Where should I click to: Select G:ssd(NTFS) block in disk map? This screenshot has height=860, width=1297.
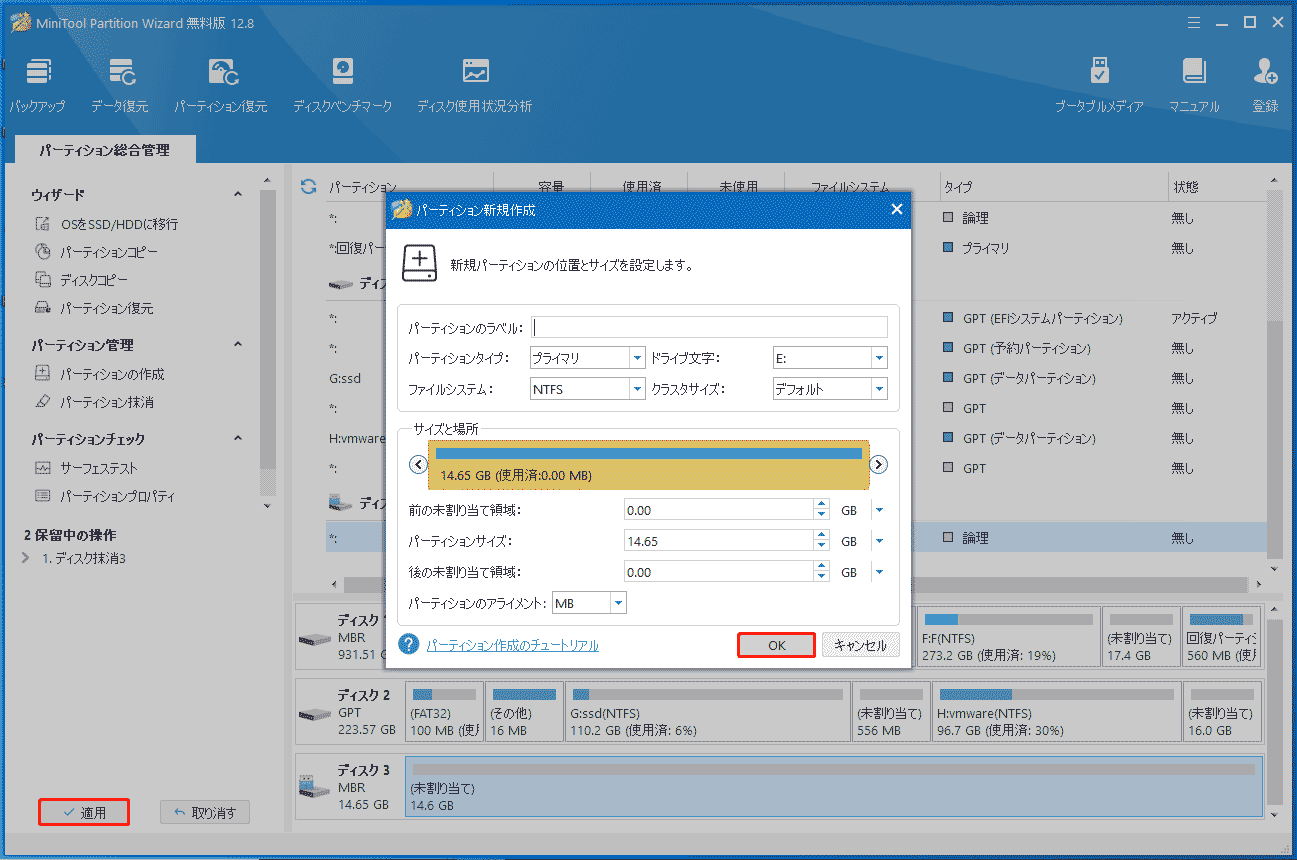point(708,711)
